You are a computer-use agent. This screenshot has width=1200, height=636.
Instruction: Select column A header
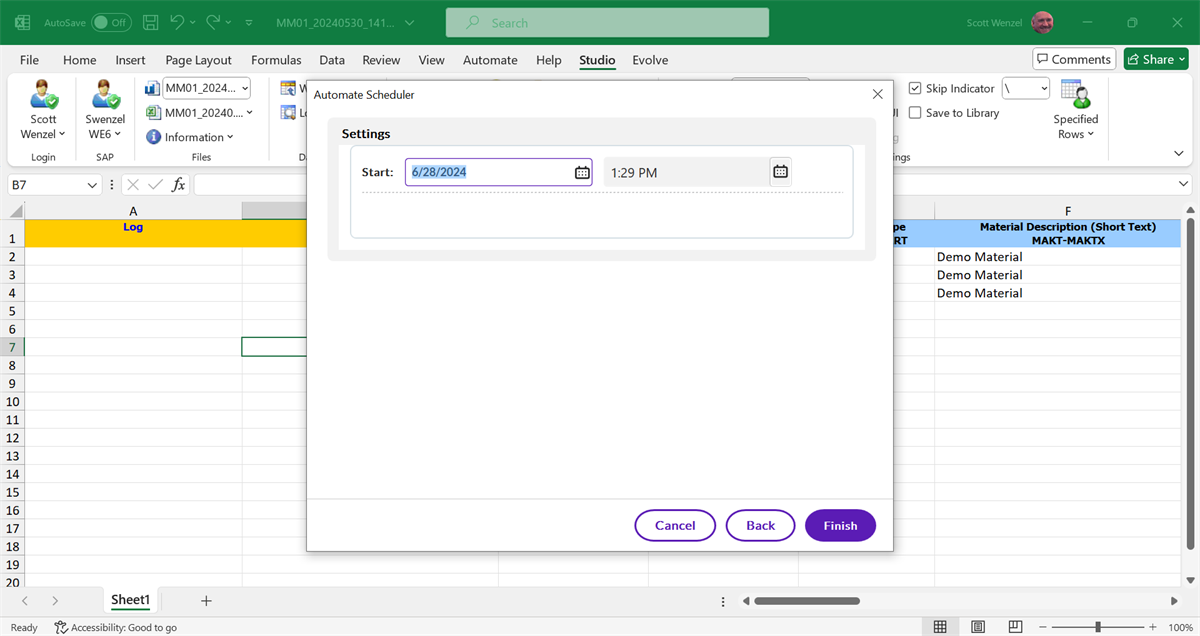133,211
